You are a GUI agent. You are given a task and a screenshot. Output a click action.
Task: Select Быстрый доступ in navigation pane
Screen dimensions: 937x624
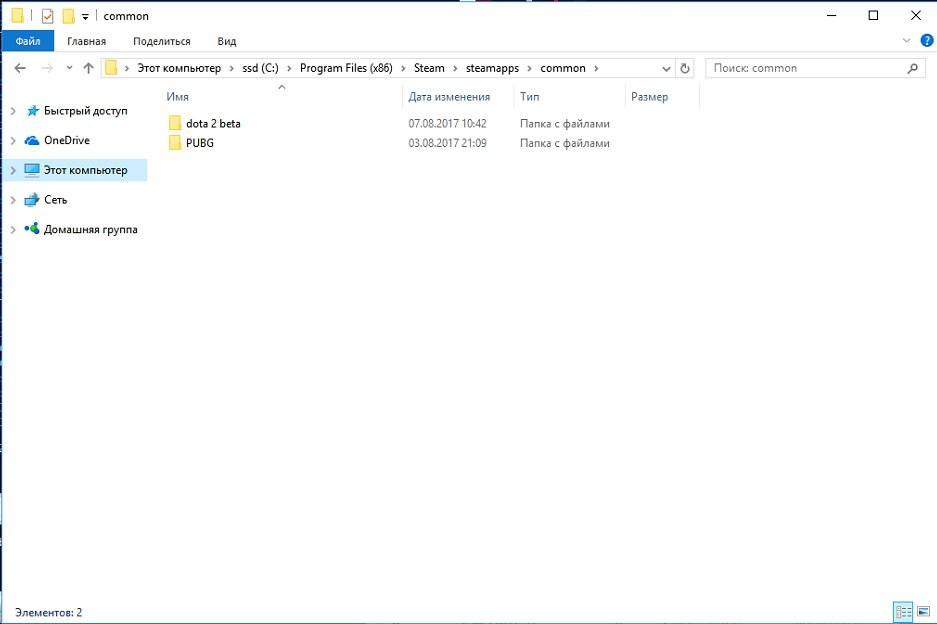pos(85,111)
